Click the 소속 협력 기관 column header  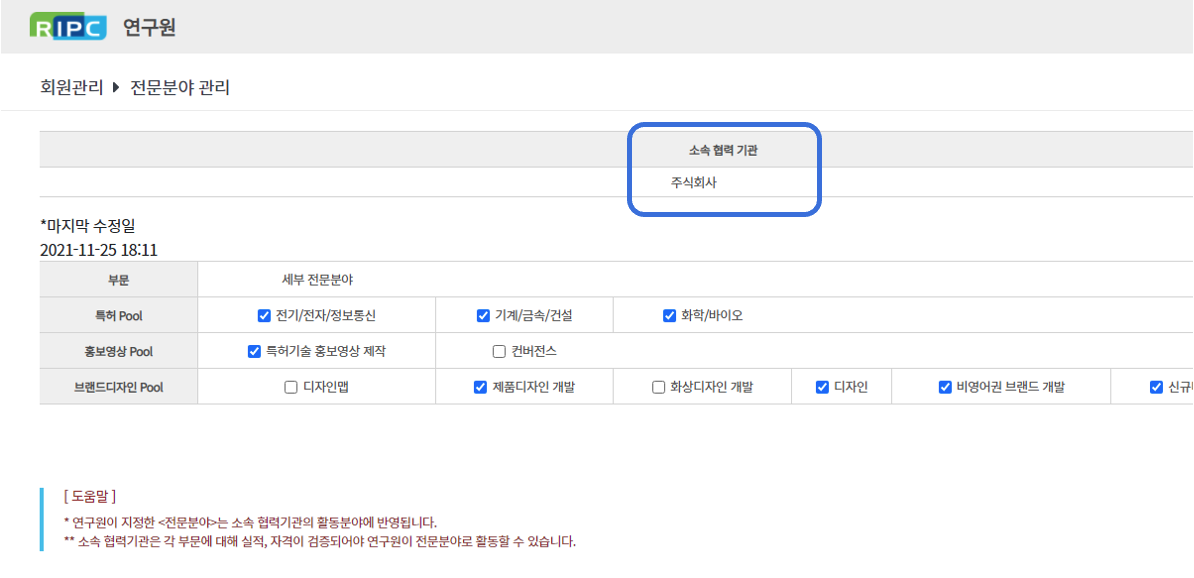tap(723, 150)
